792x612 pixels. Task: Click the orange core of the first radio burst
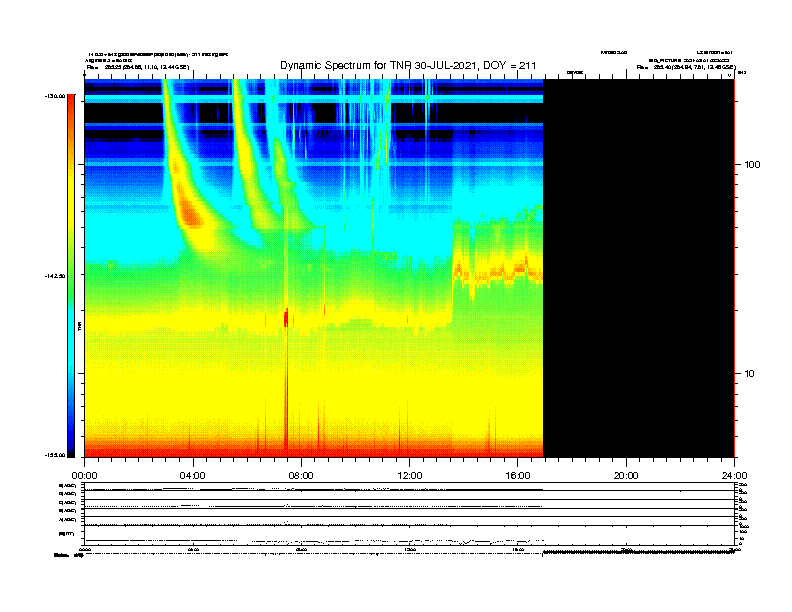click(190, 212)
